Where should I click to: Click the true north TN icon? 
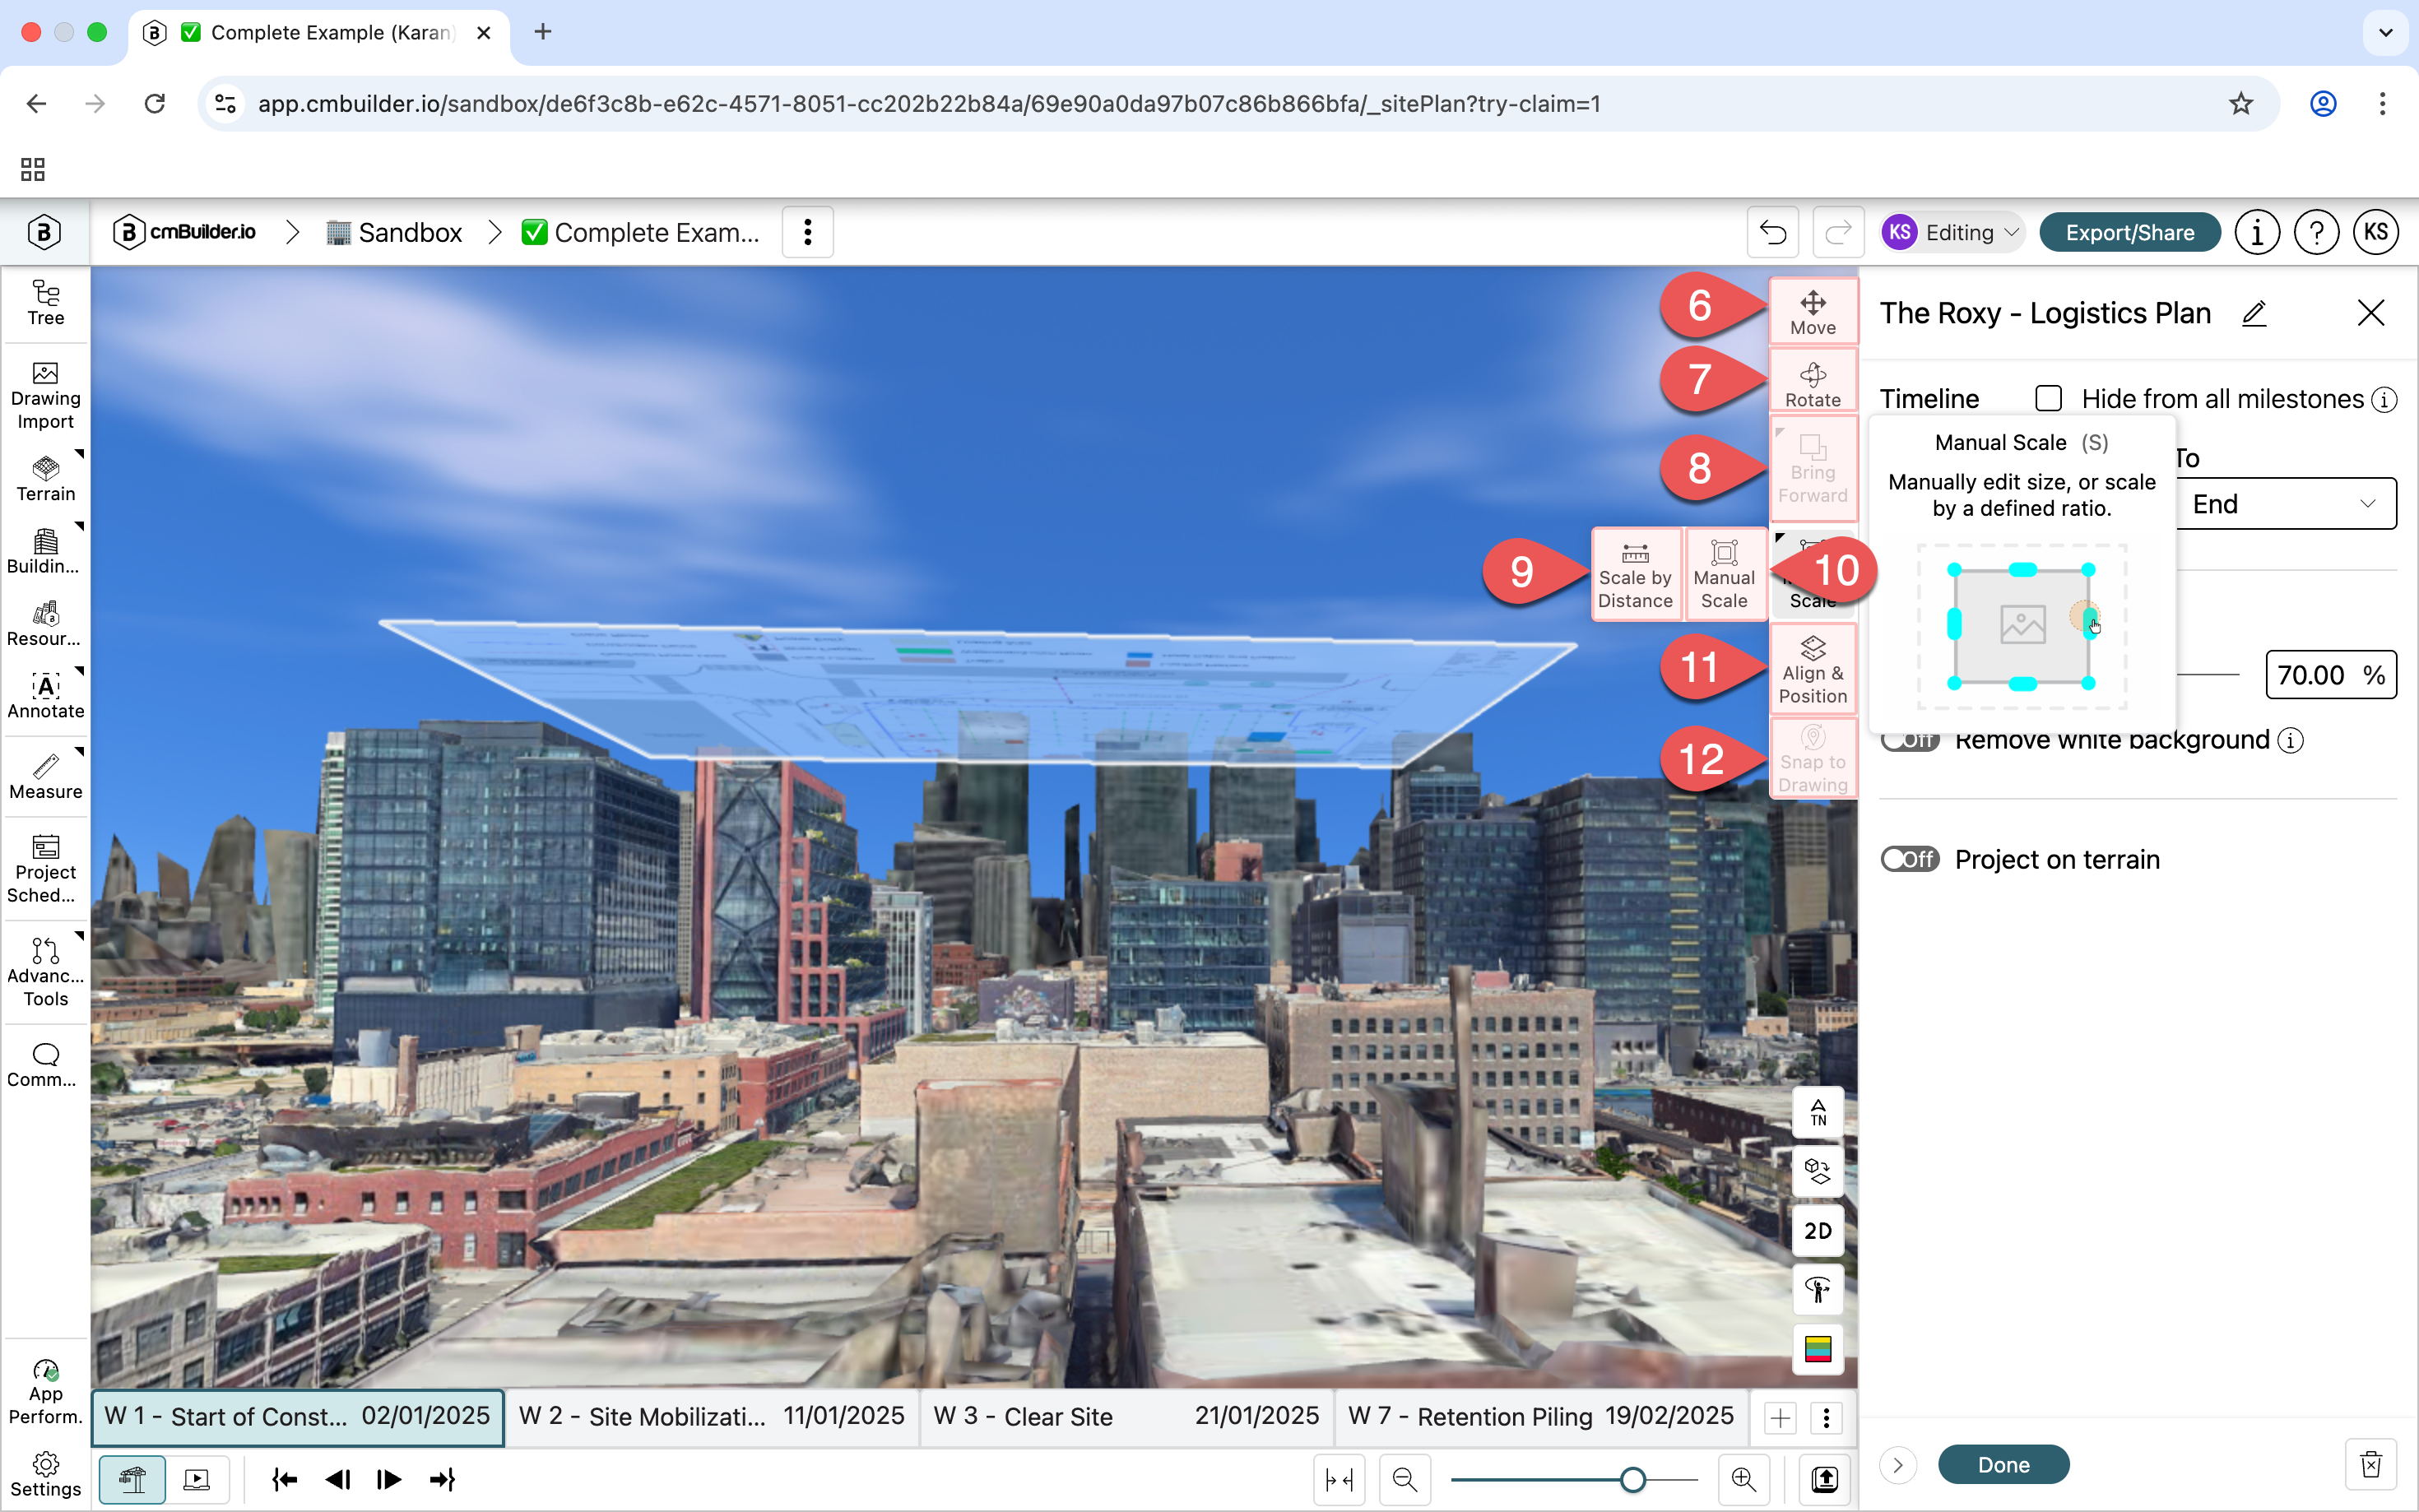coord(1817,1112)
